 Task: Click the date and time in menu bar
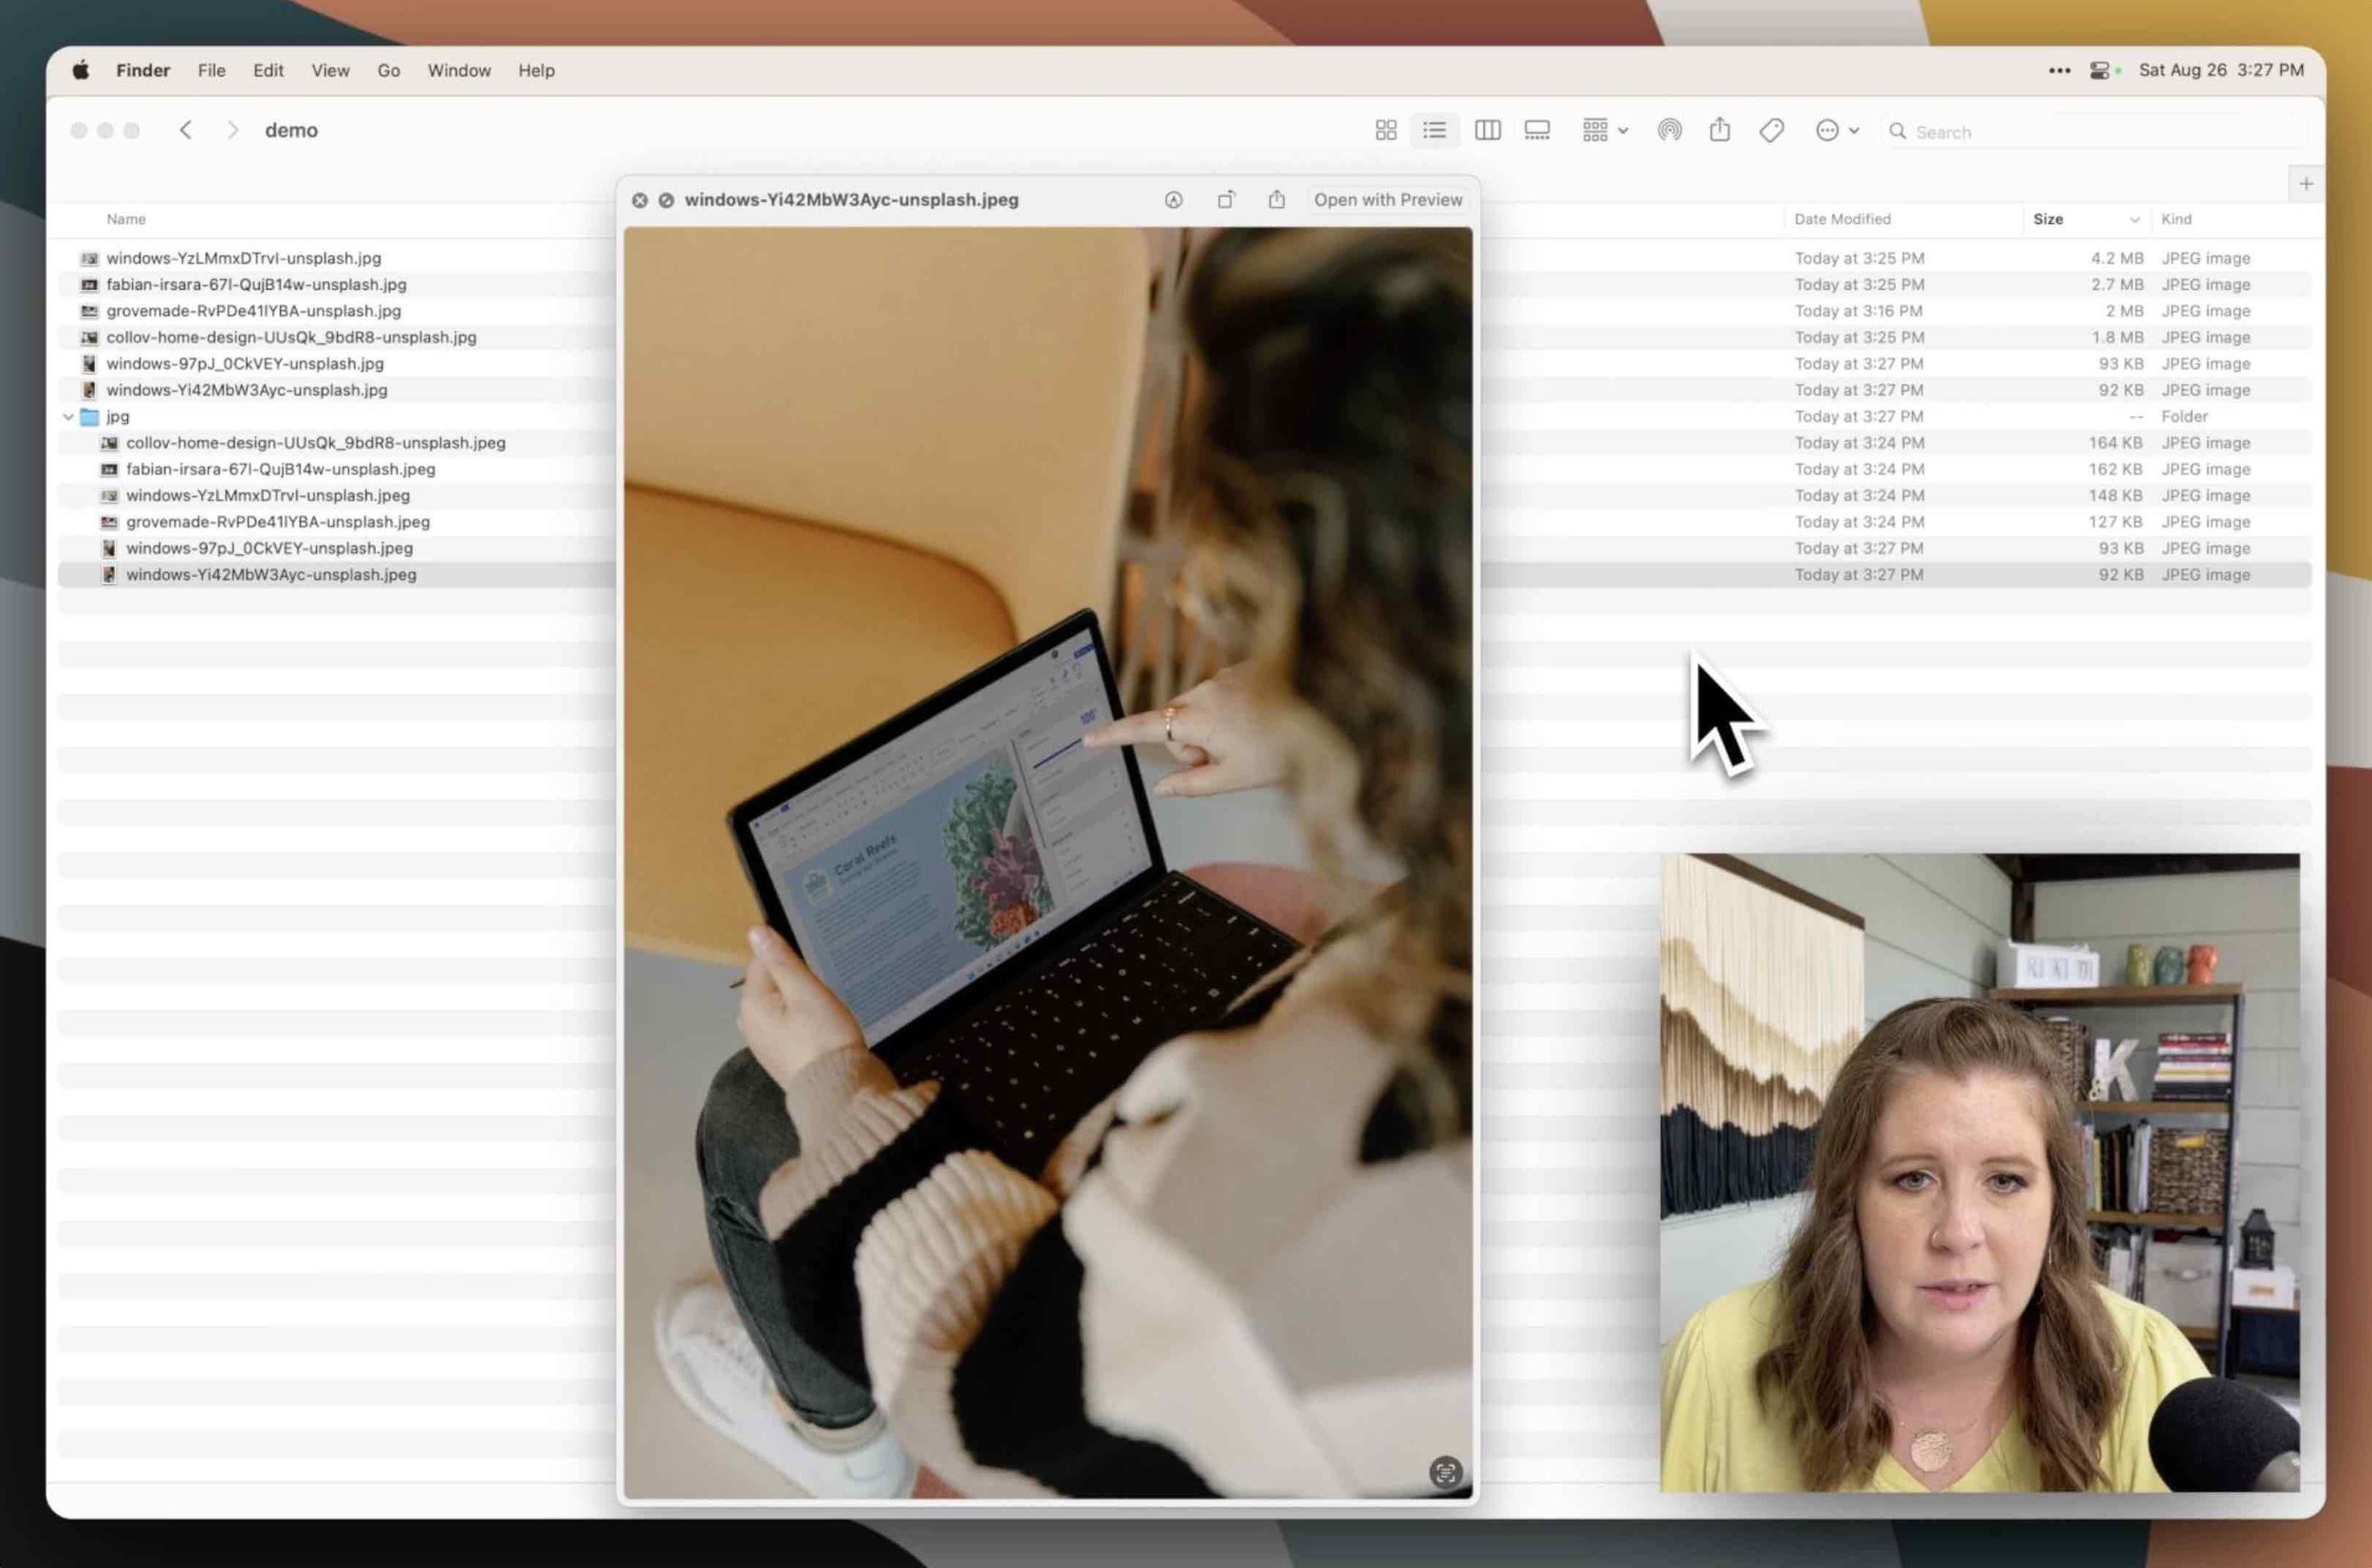(x=2221, y=70)
